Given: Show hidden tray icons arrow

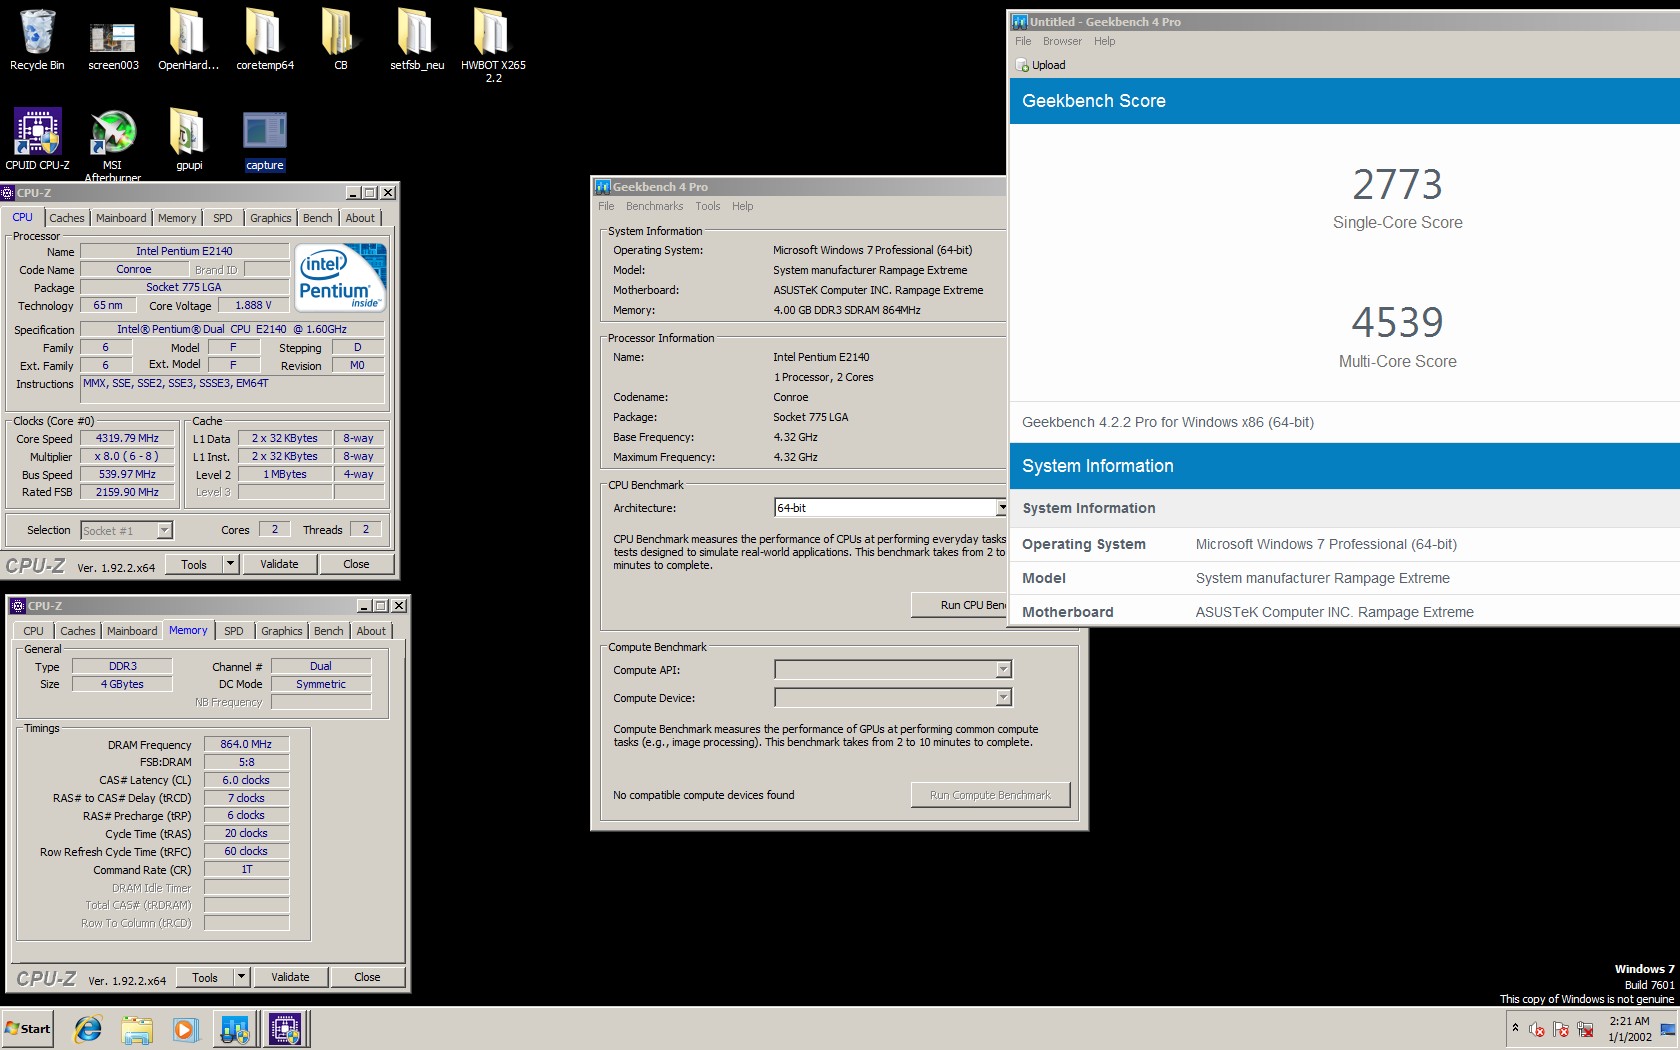Looking at the screenshot, I should (1515, 1028).
